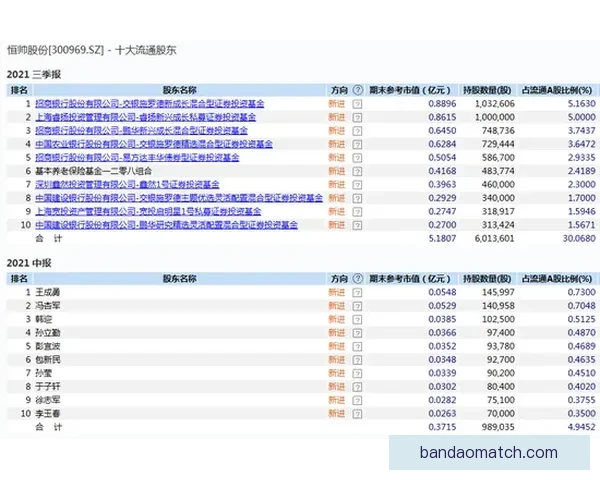This screenshot has width=600, height=480.
Task: Open the question icon in the 586,700 shares row
Action: tap(357, 158)
